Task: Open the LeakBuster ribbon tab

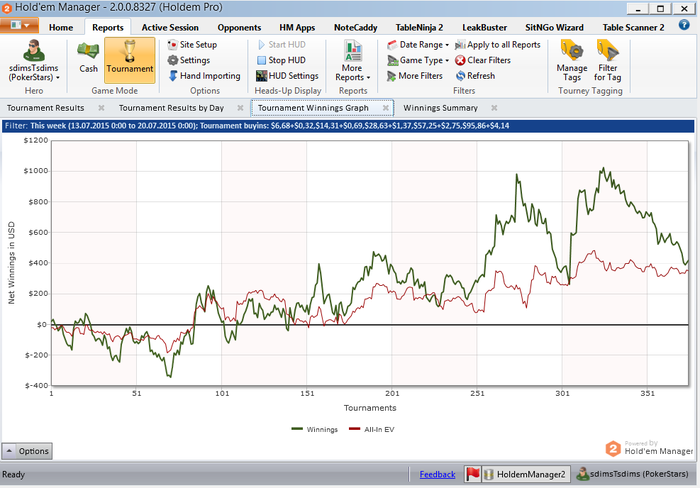Action: click(484, 28)
